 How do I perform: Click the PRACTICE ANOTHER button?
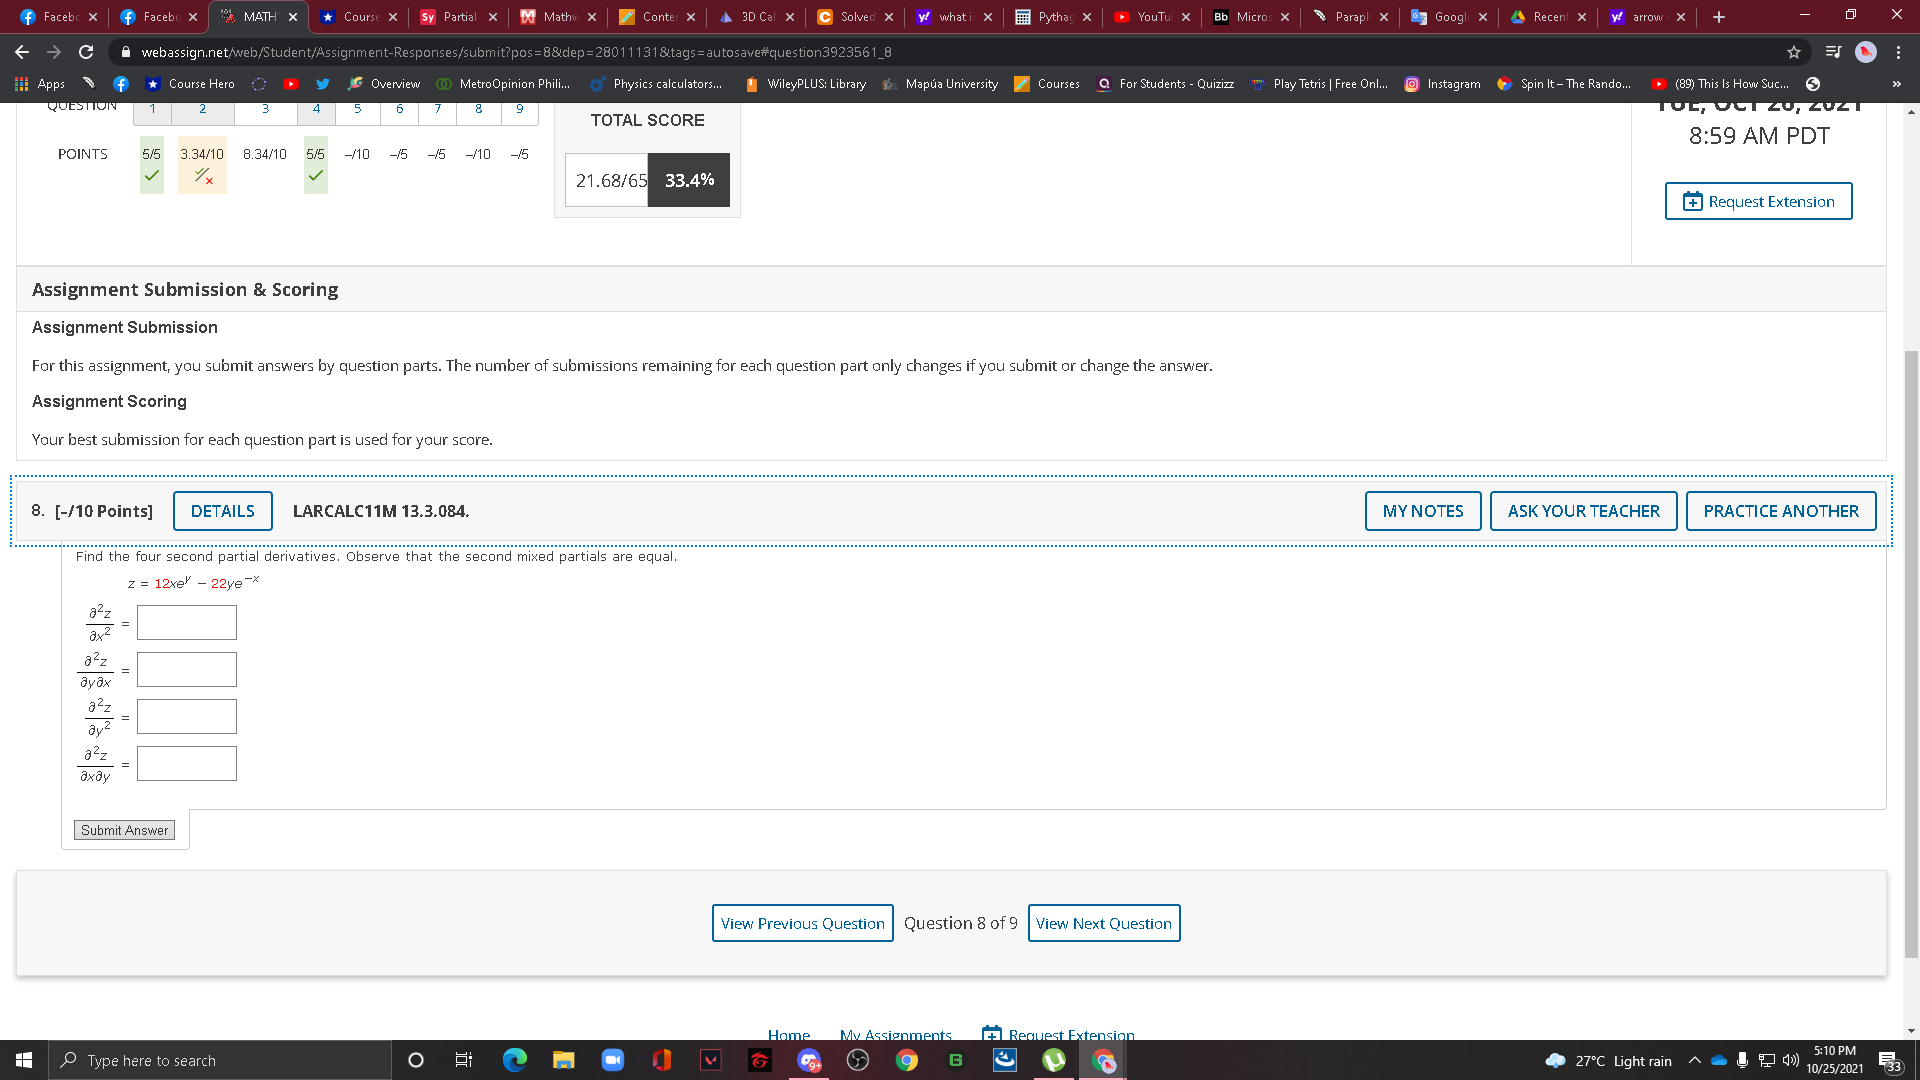[x=1780, y=511]
